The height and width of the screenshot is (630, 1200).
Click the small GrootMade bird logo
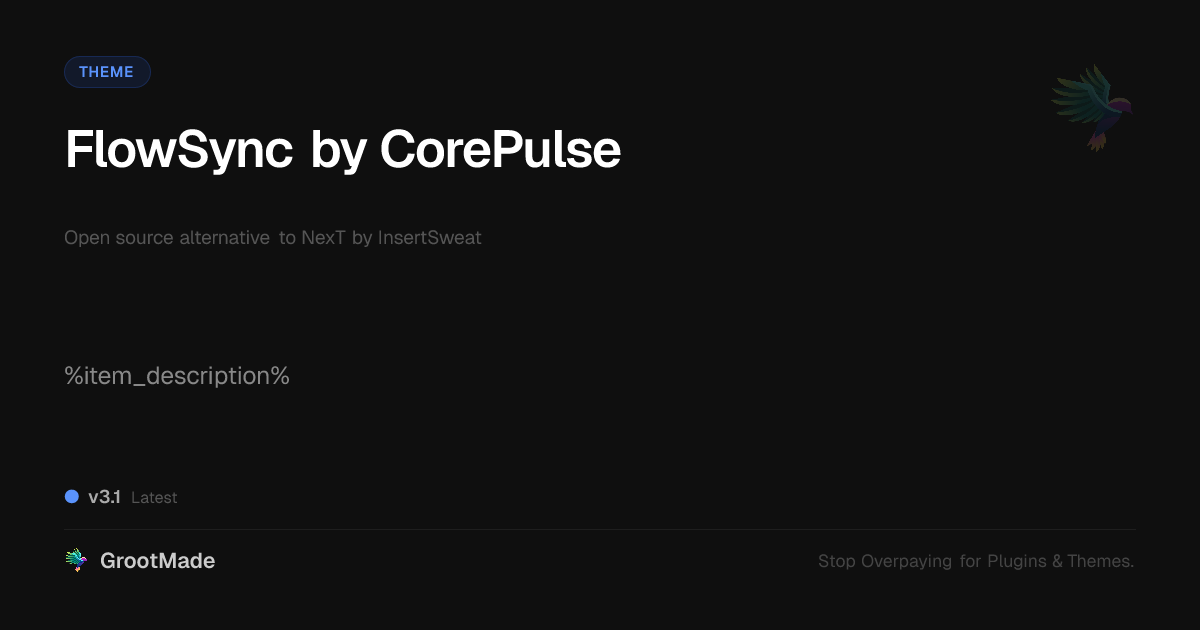[x=76, y=561]
